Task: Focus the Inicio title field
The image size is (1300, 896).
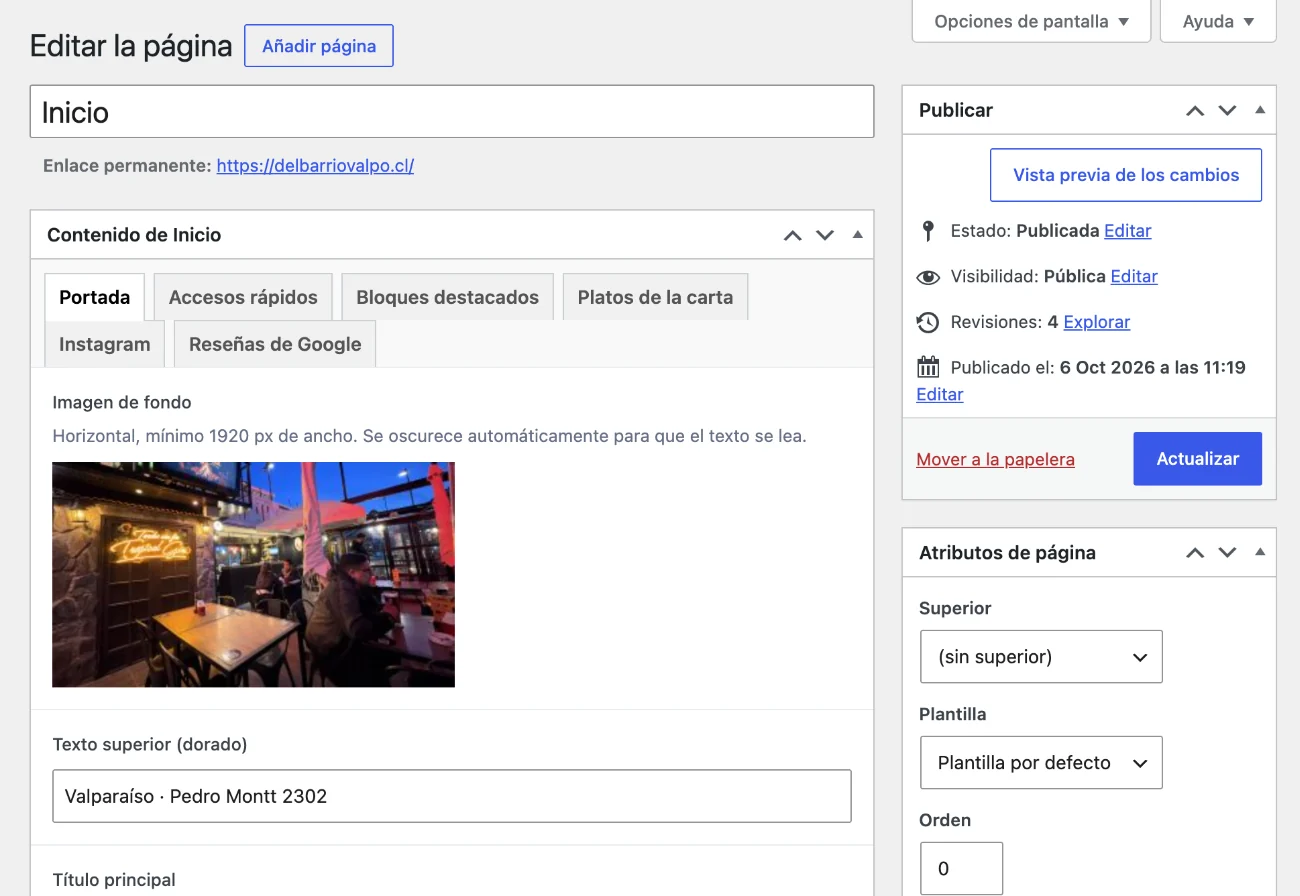Action: (x=452, y=112)
